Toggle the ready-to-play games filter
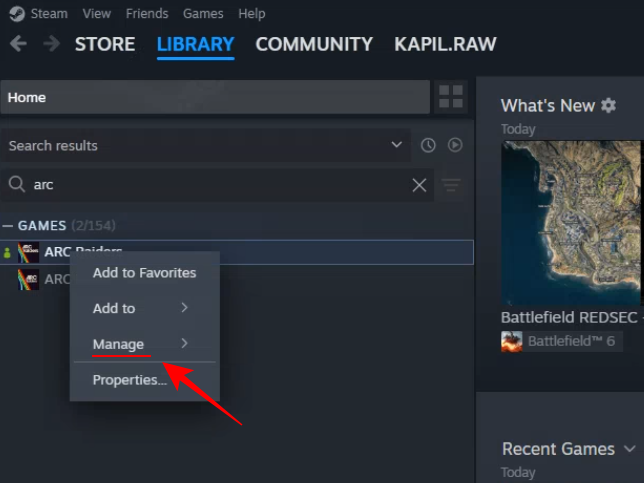Screen dimensions: 644x483 (455, 145)
